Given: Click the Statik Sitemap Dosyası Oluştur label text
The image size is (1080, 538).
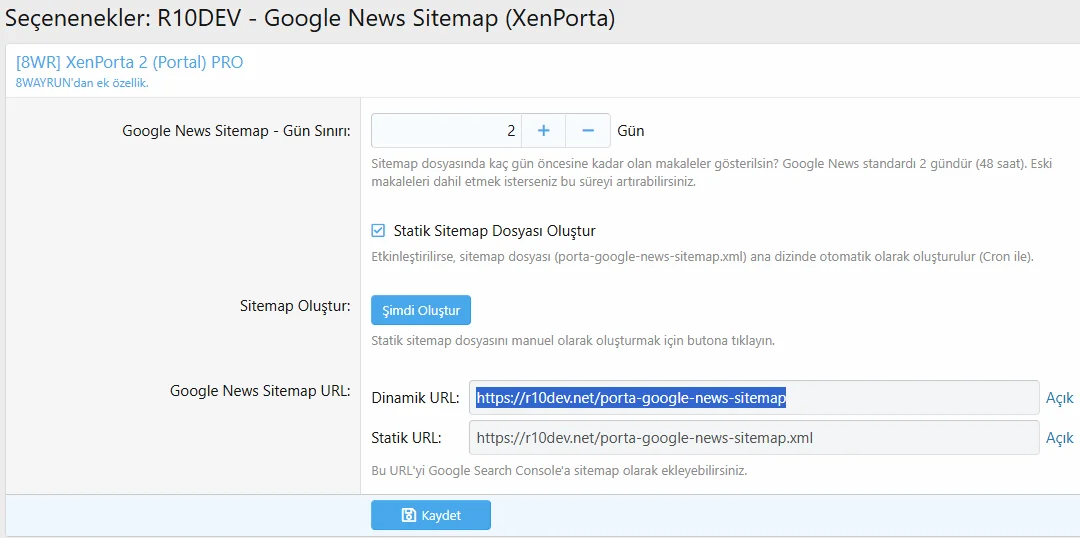Looking at the screenshot, I should tap(494, 231).
